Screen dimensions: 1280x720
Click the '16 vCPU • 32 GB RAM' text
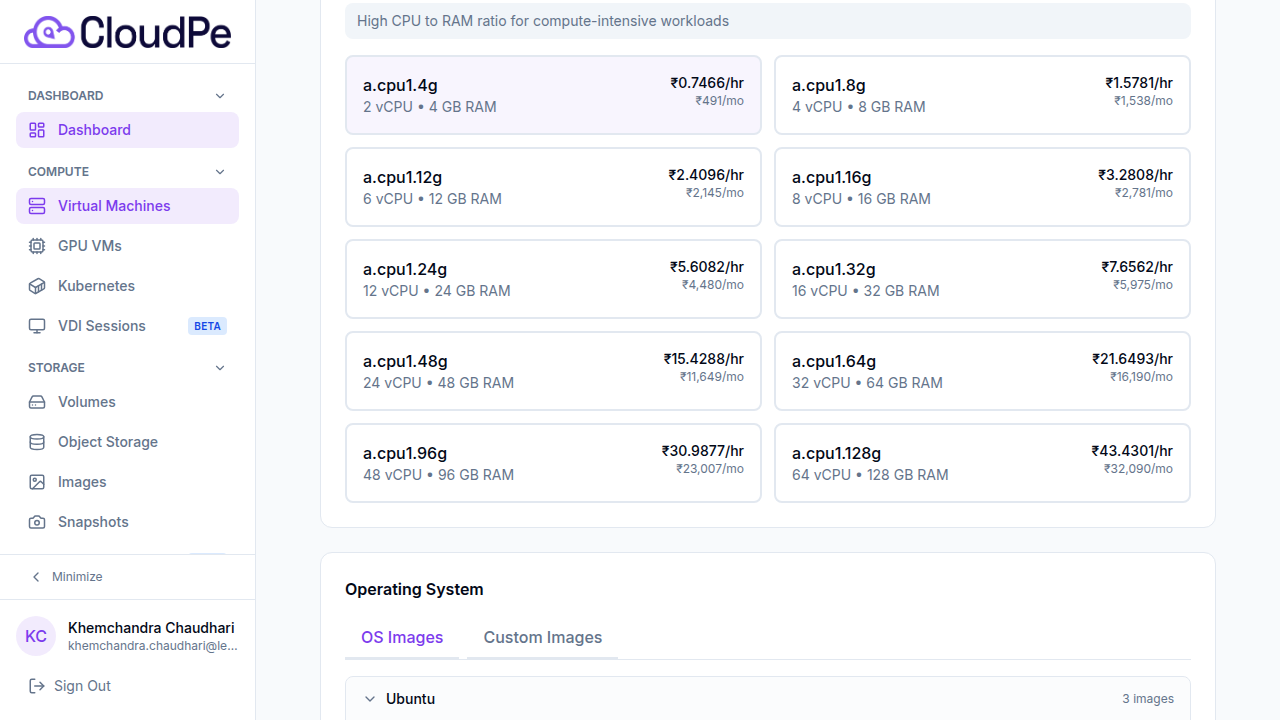(866, 291)
